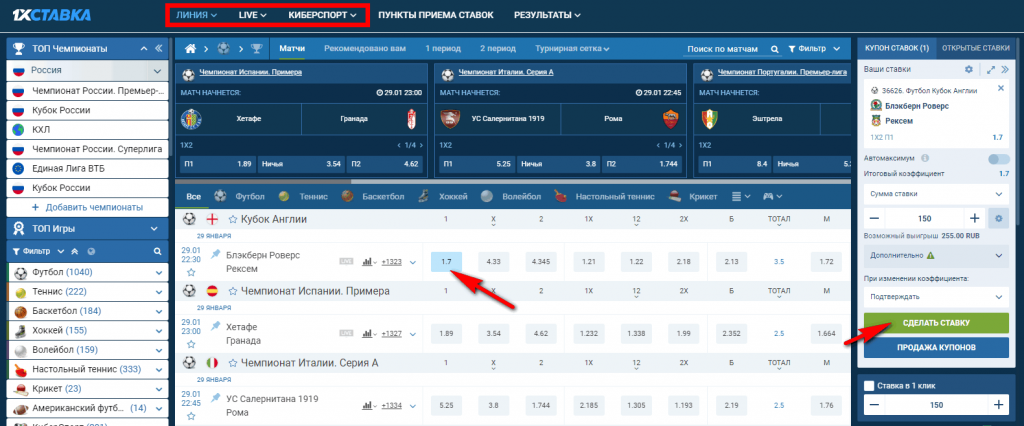Viewport: 1024px width, 426px height.
Task: Open the Турнирная сетка dropdown
Action: click(572, 48)
